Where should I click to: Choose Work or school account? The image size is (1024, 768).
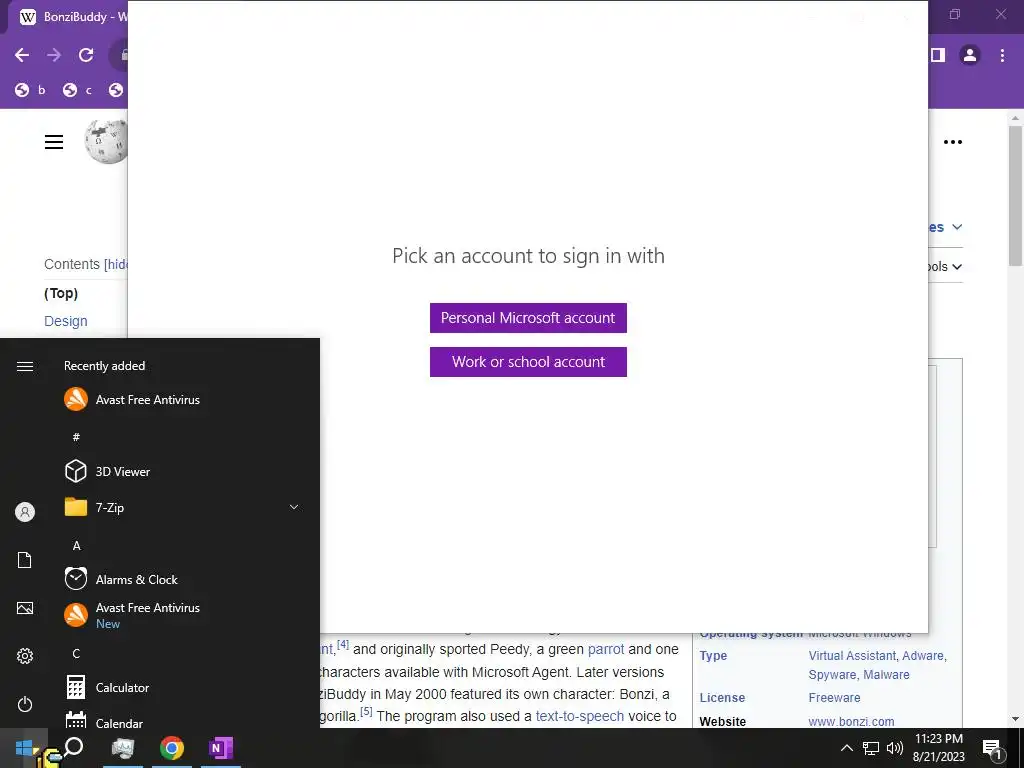pyautogui.click(x=528, y=362)
